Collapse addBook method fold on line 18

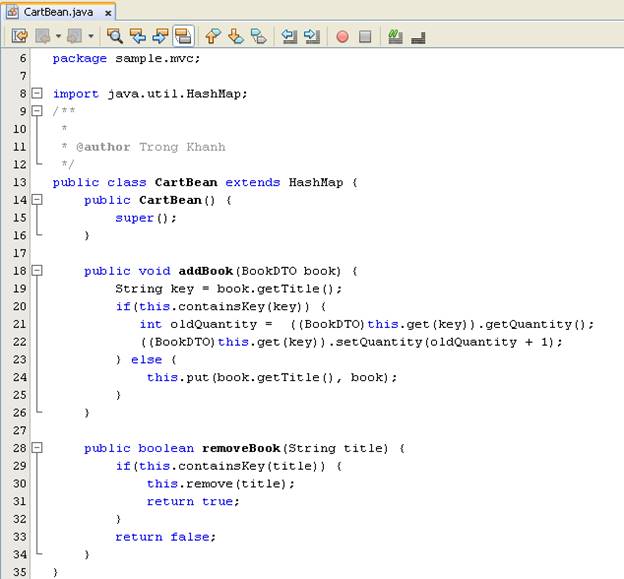coord(37,271)
